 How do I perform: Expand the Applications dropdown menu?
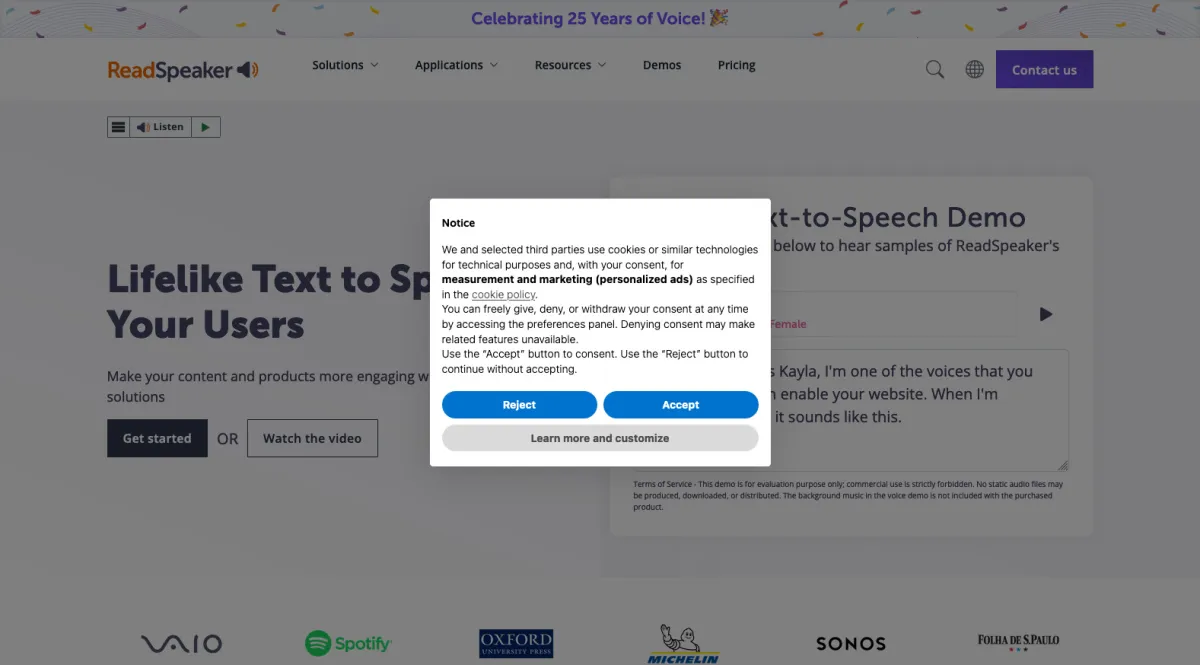coord(456,65)
